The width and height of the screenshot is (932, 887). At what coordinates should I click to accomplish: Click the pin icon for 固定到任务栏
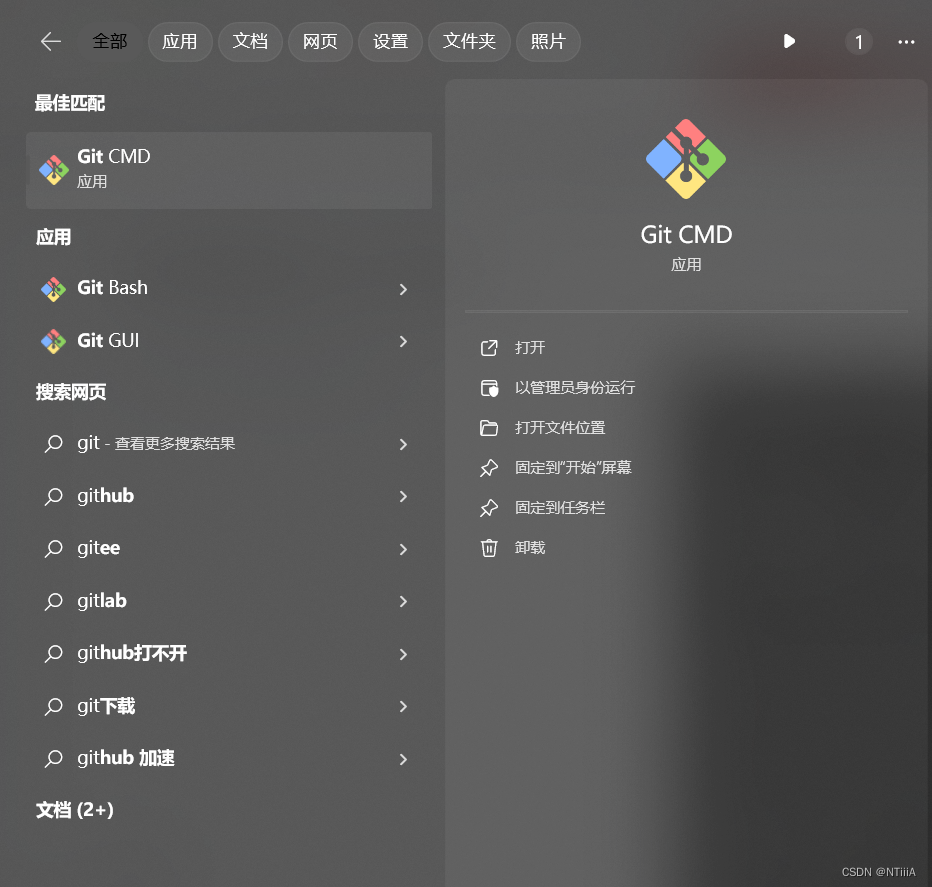[x=489, y=508]
